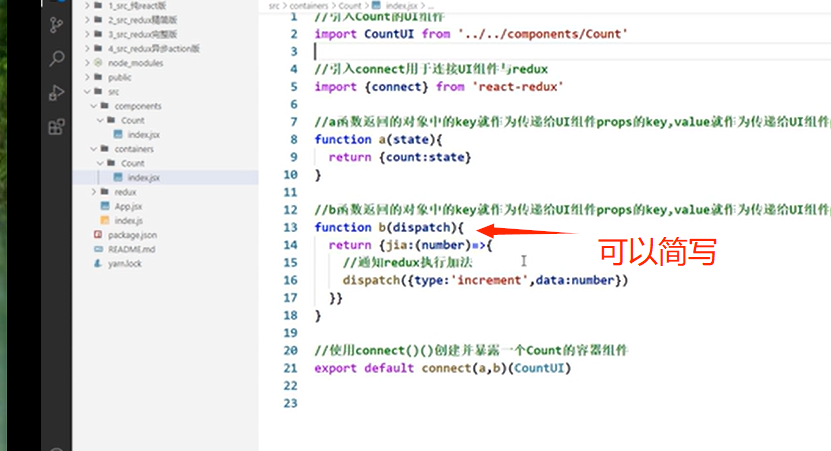Select the 1_src_纯react版 folder name
The height and width of the screenshot is (451, 831).
tap(137, 6)
